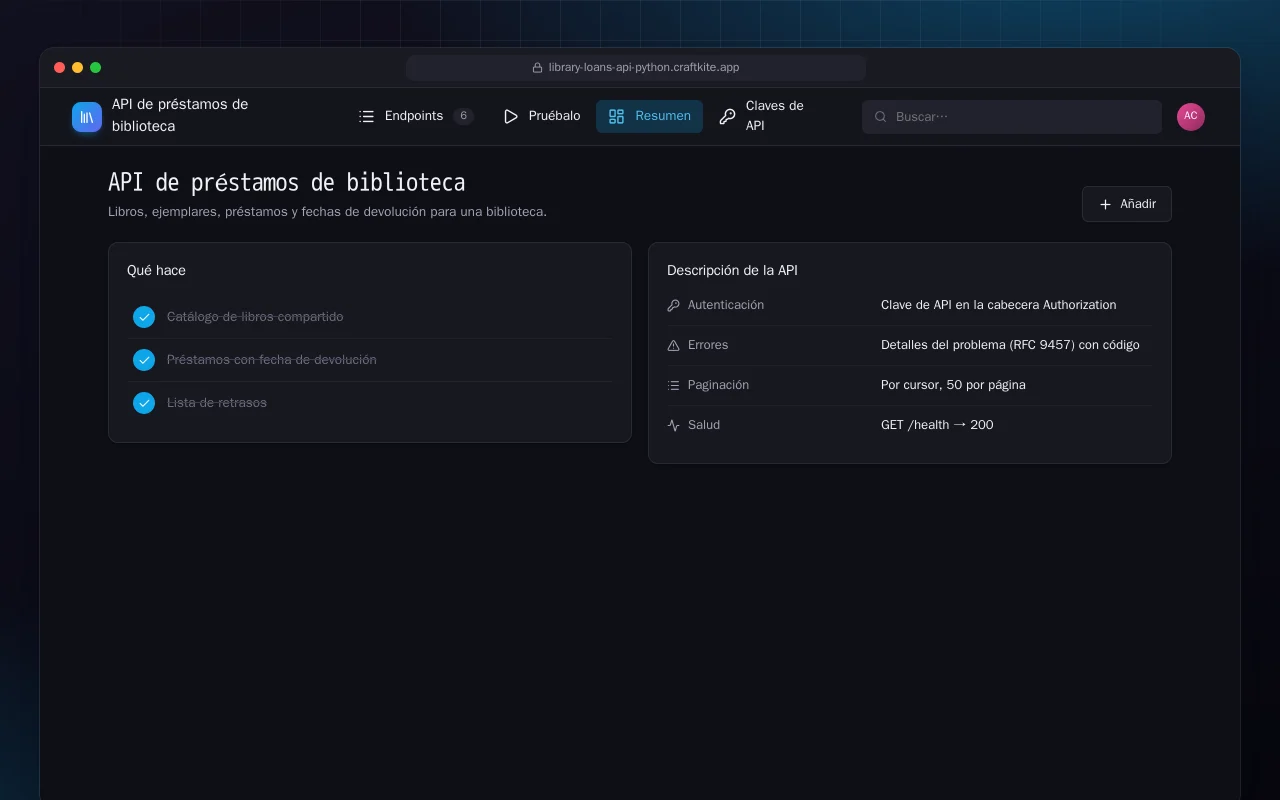Go to Claves de API tab

(770, 116)
